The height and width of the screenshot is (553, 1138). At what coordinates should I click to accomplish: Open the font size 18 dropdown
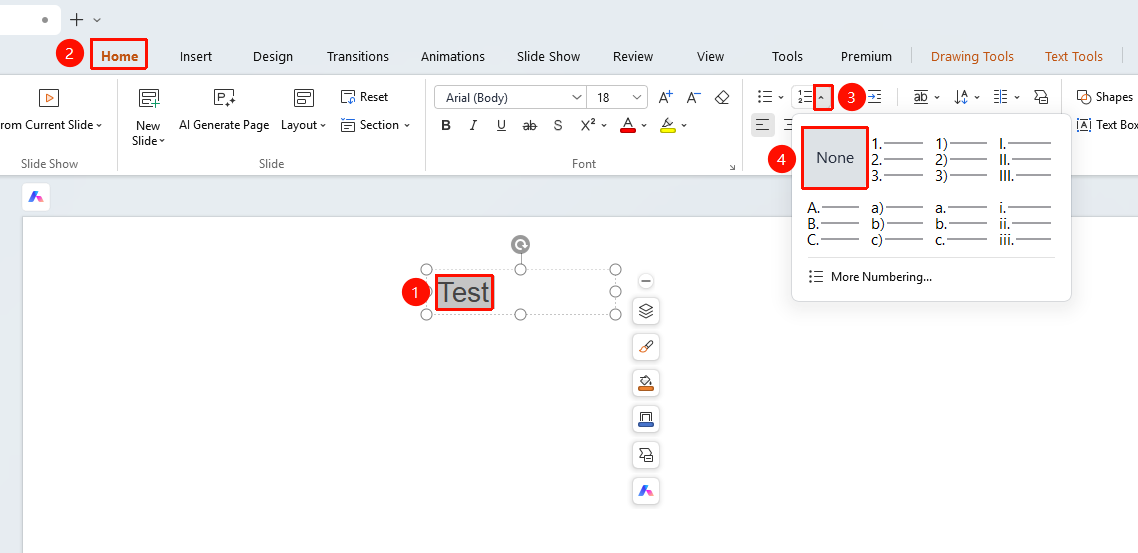click(638, 97)
